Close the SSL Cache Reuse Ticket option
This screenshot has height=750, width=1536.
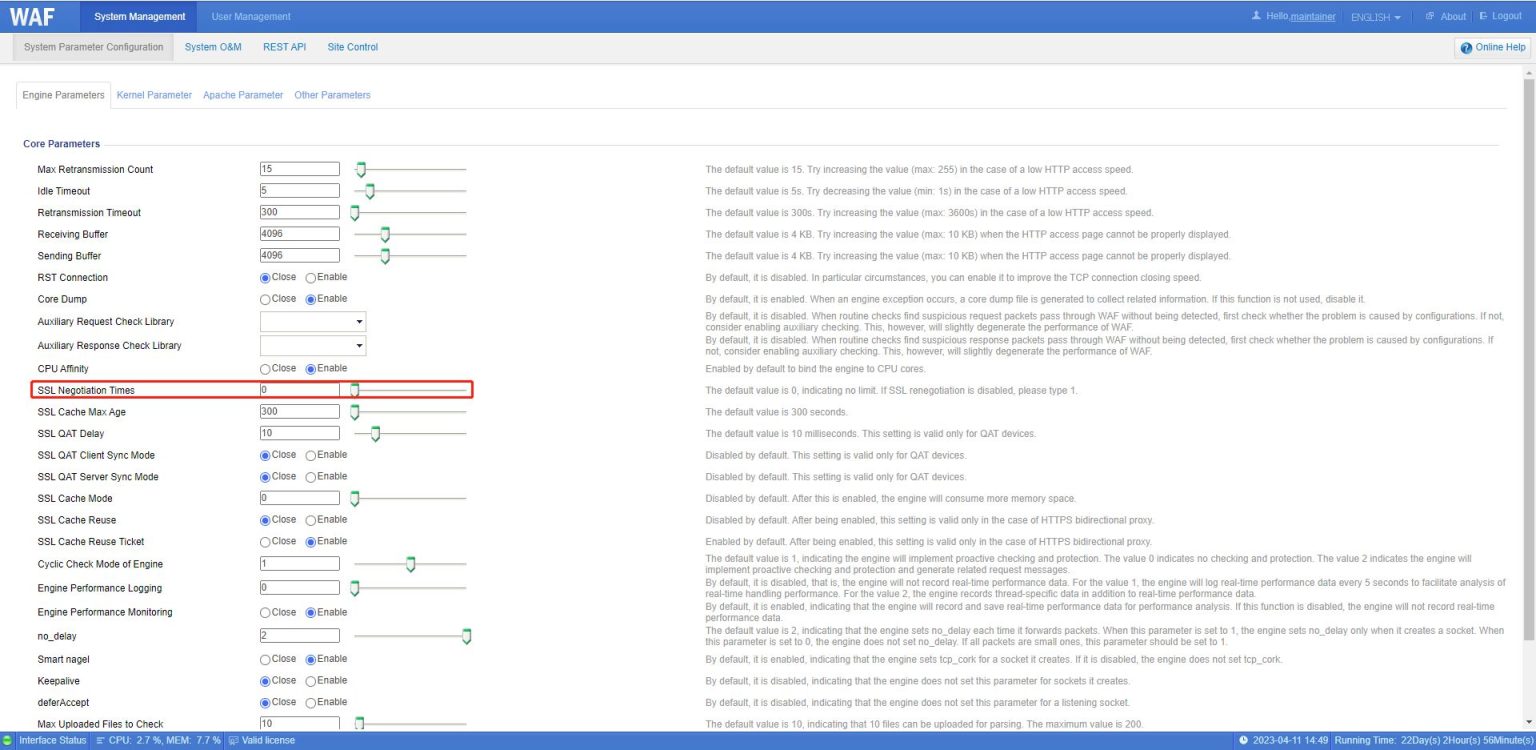coord(265,541)
